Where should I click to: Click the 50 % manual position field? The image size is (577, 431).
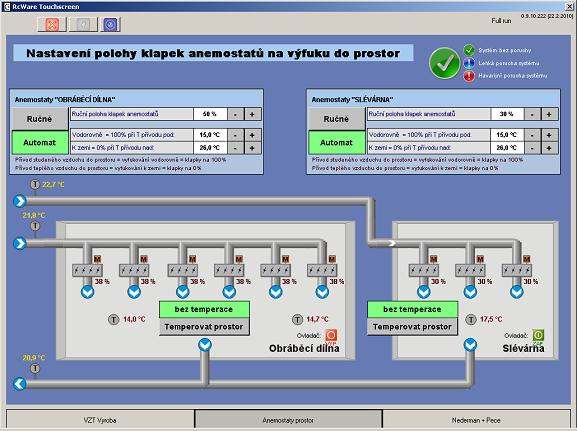click(210, 114)
